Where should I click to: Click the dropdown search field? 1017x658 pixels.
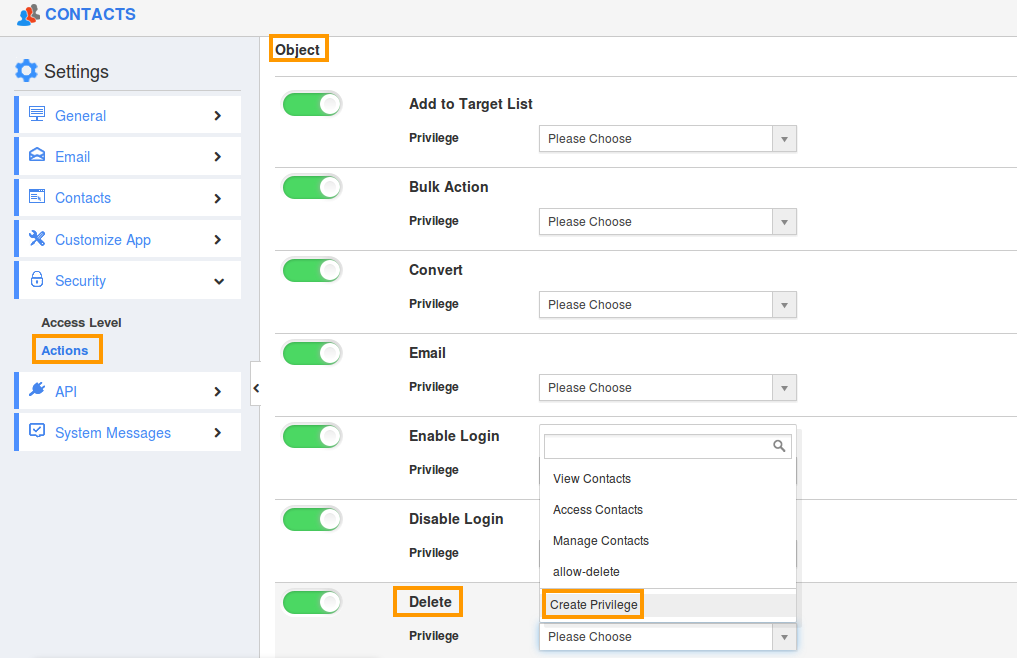660,445
